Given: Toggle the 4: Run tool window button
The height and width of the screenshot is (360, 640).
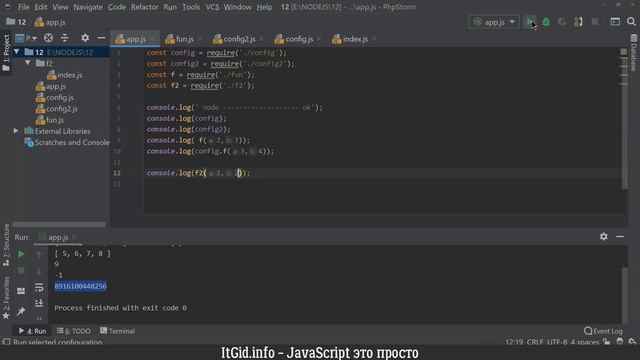Looking at the screenshot, I should (32, 331).
